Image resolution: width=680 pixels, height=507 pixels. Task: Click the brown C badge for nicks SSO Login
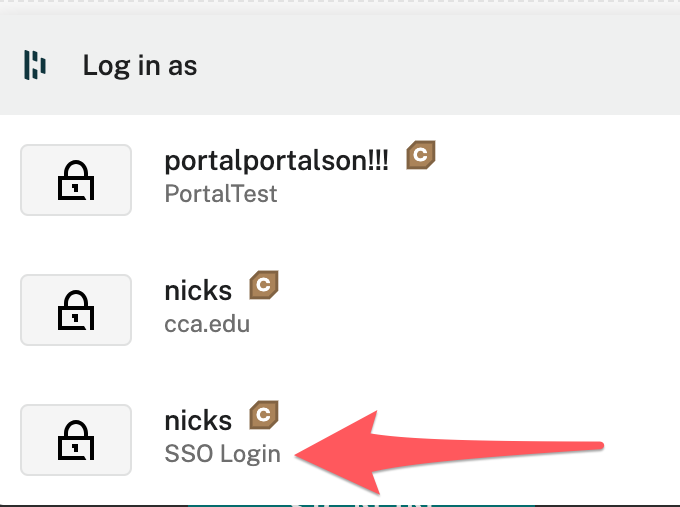click(x=264, y=416)
